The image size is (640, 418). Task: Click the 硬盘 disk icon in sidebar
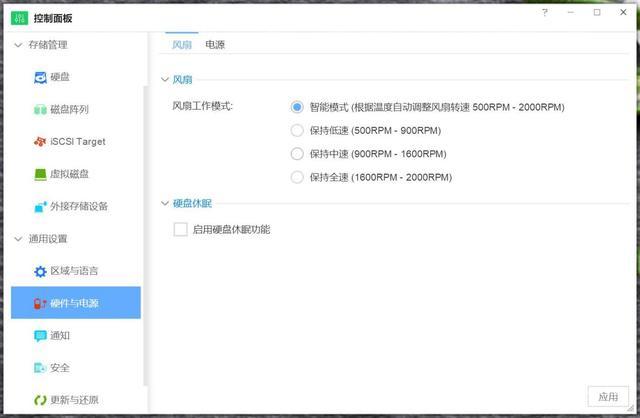40,77
